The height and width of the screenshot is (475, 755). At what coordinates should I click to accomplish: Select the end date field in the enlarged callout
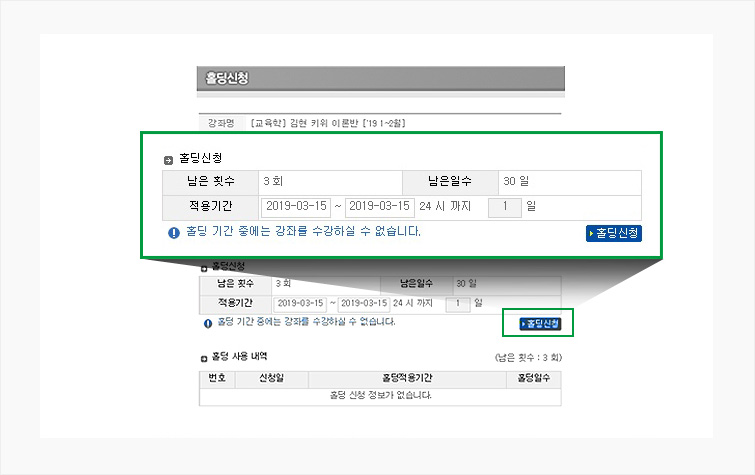tap(379, 207)
